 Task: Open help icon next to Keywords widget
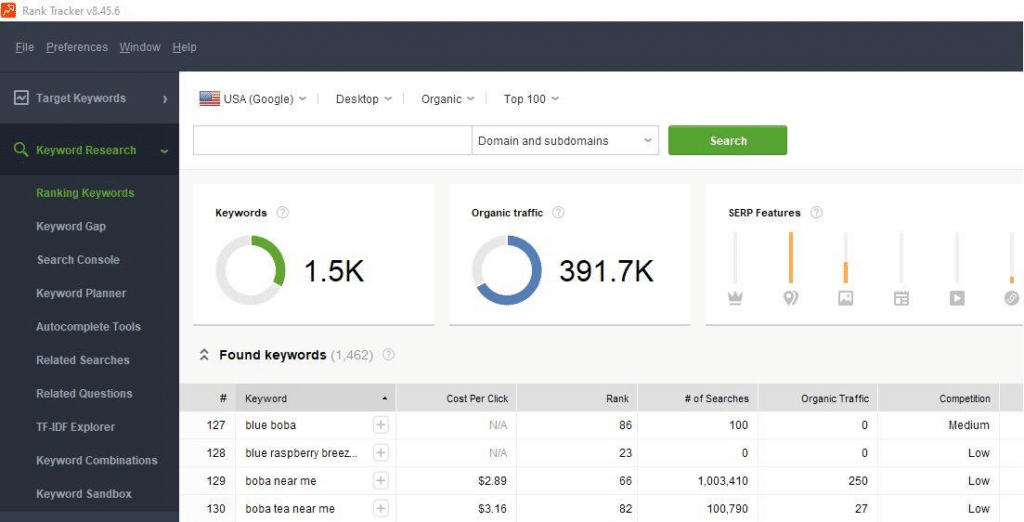pyautogui.click(x=282, y=212)
